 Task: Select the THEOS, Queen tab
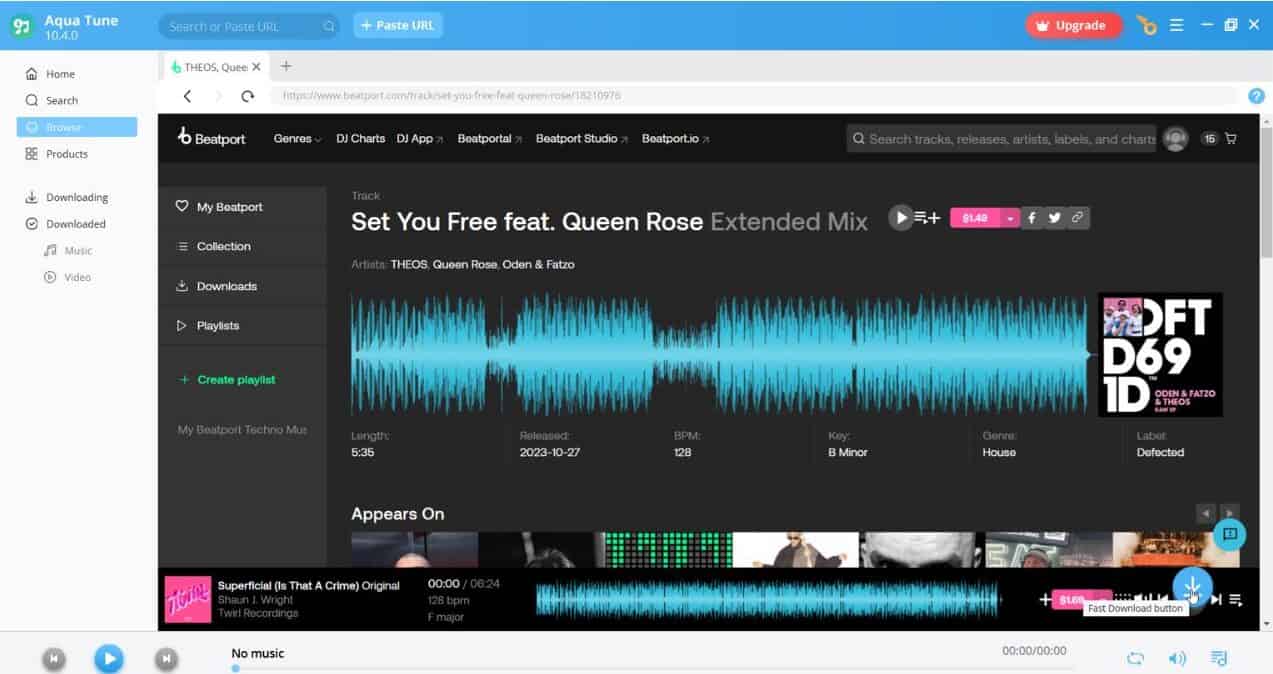coord(213,66)
